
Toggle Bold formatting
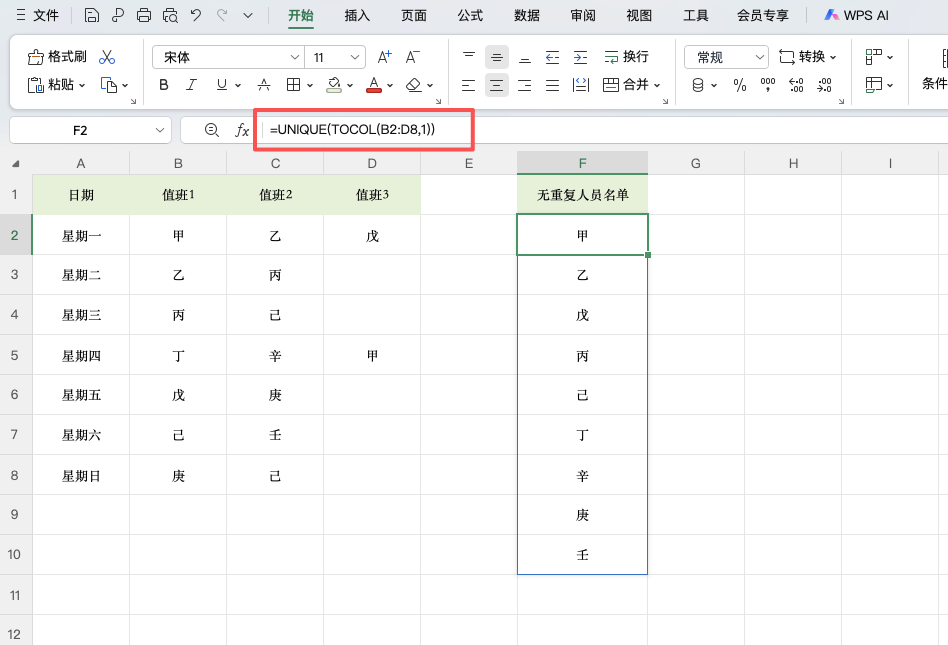click(164, 85)
